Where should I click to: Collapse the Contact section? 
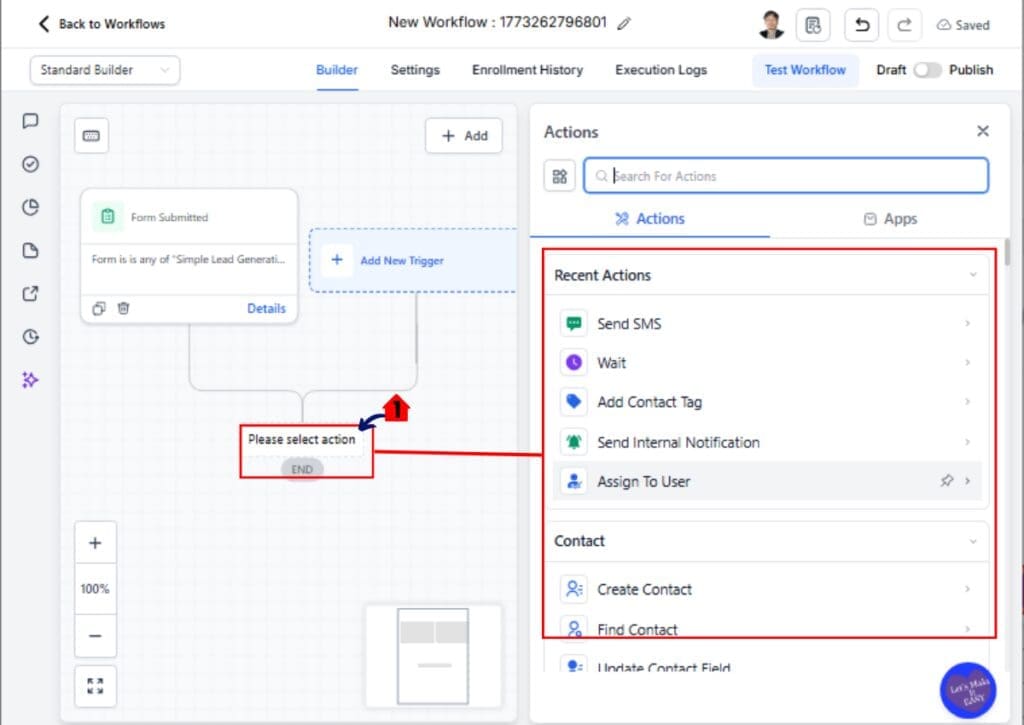pos(973,541)
